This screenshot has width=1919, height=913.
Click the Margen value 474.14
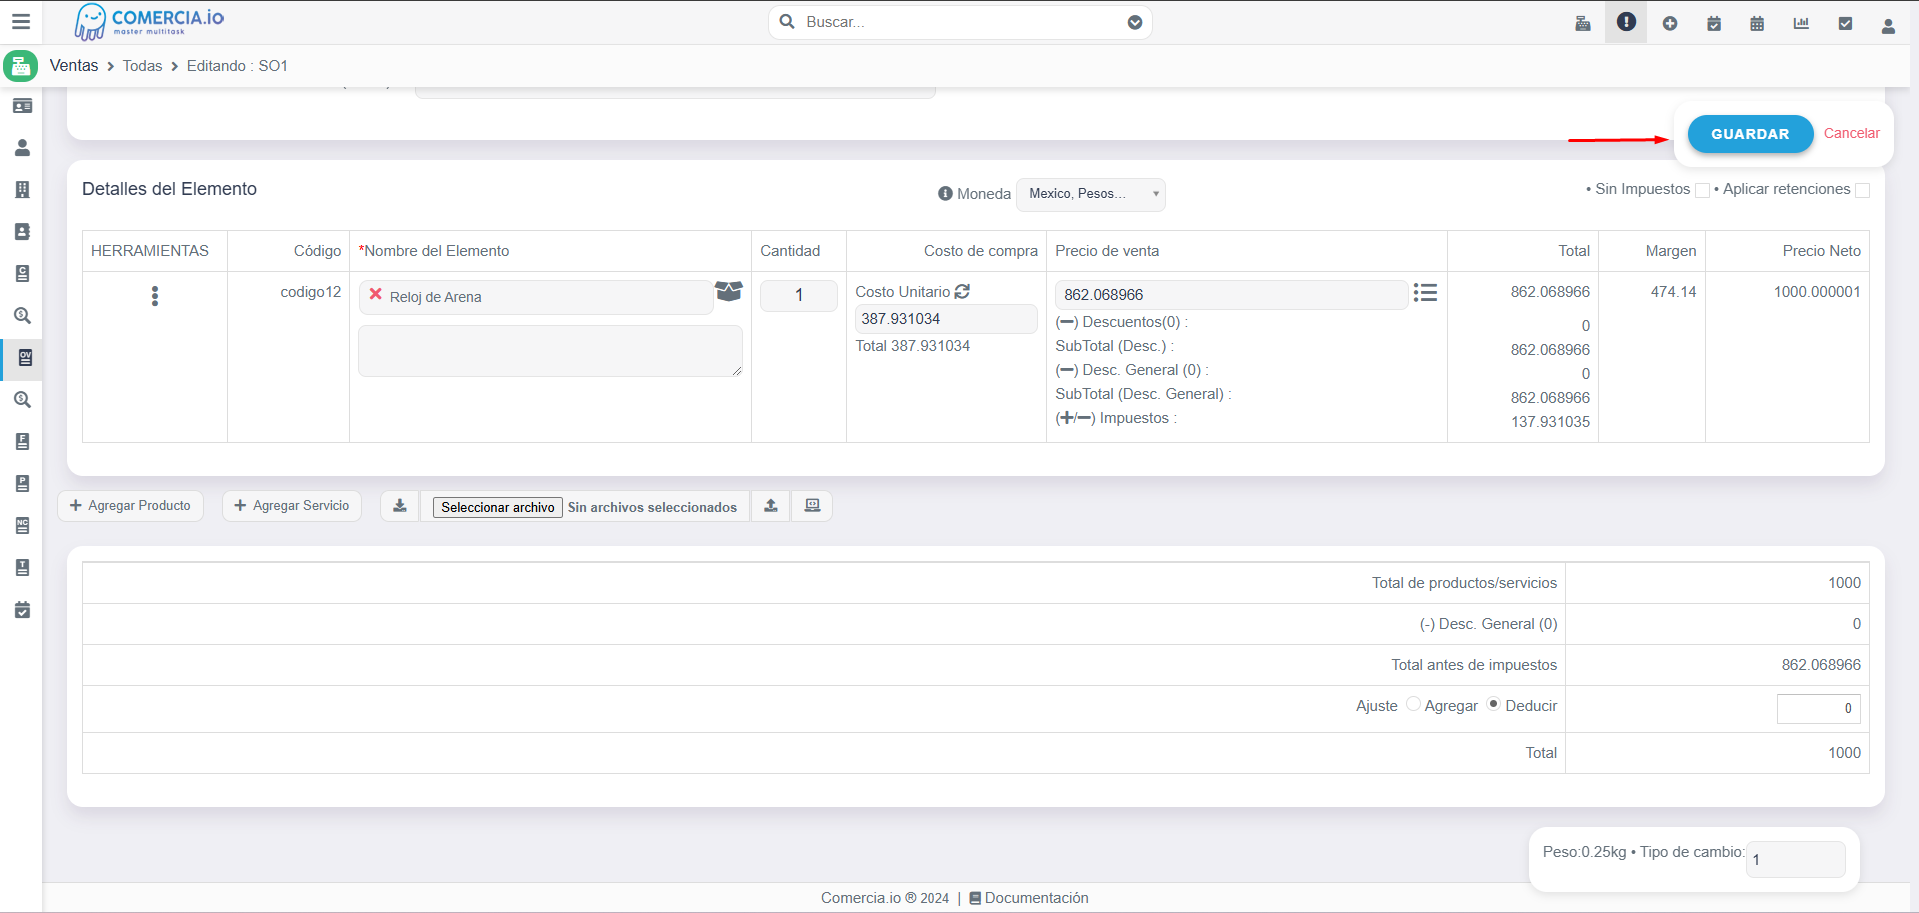tap(1673, 292)
